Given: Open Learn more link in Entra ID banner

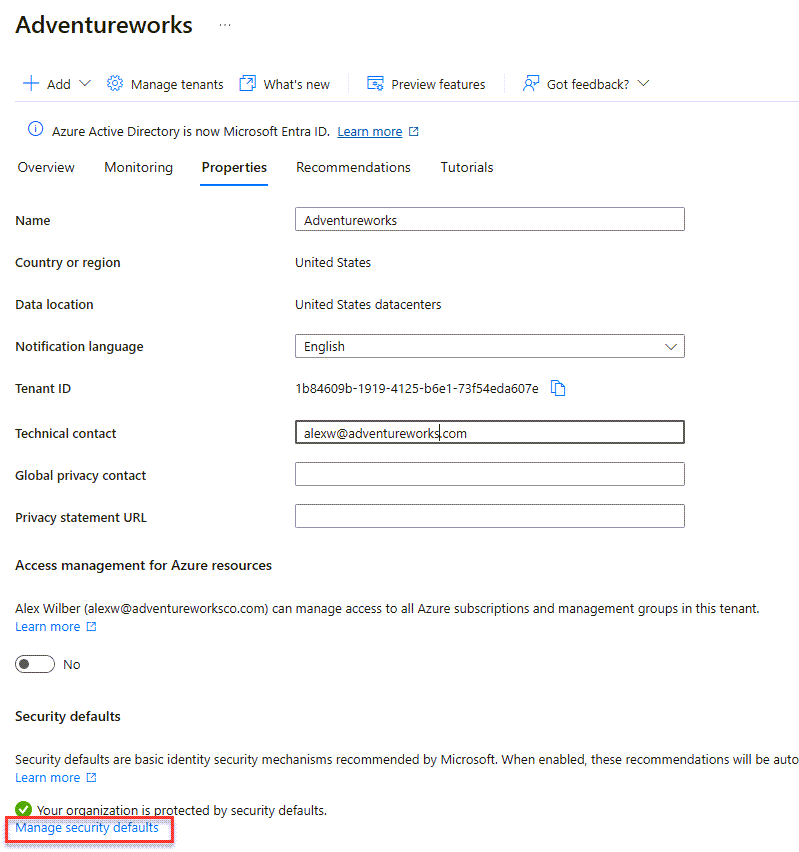Looking at the screenshot, I should (x=370, y=131).
